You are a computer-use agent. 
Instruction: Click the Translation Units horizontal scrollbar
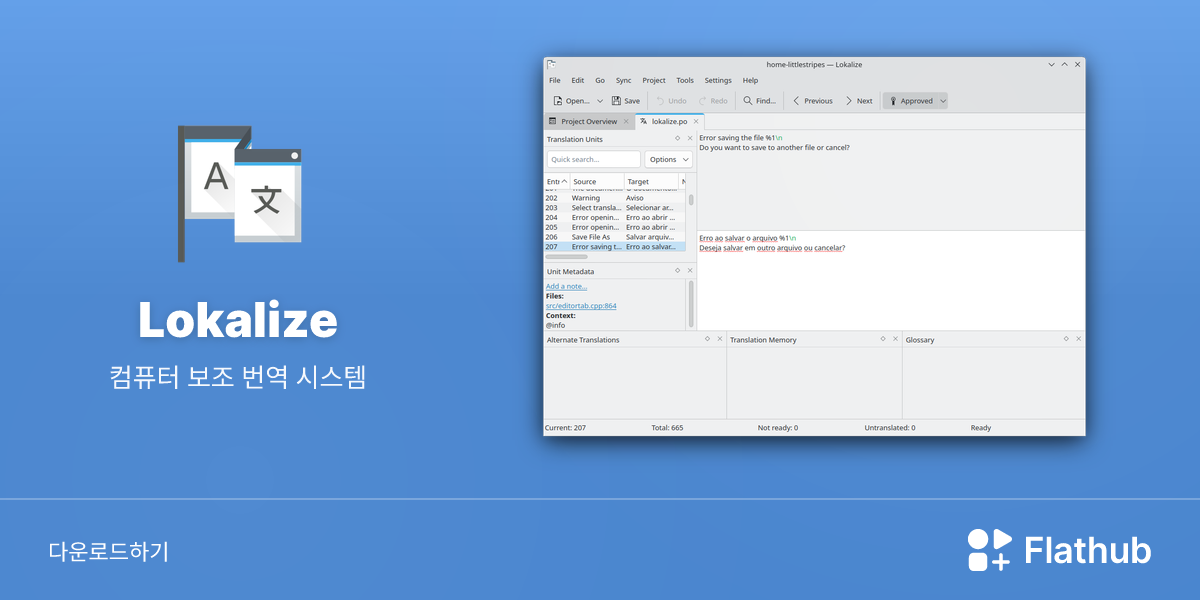pyautogui.click(x=566, y=257)
